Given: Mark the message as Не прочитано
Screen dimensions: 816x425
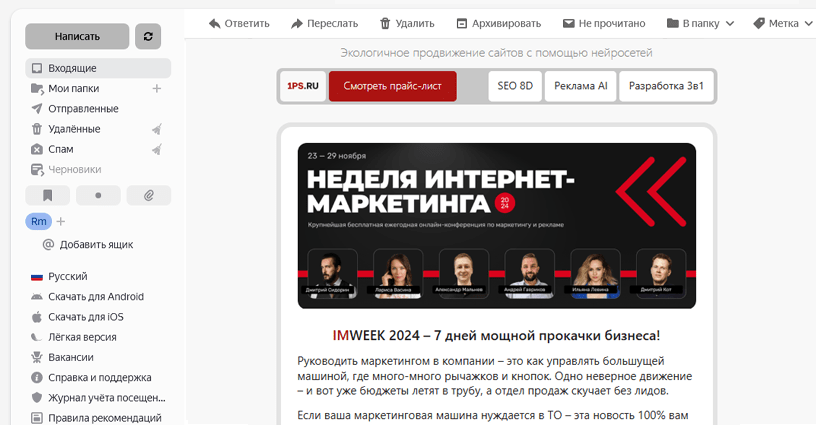Looking at the screenshot, I should 604,23.
